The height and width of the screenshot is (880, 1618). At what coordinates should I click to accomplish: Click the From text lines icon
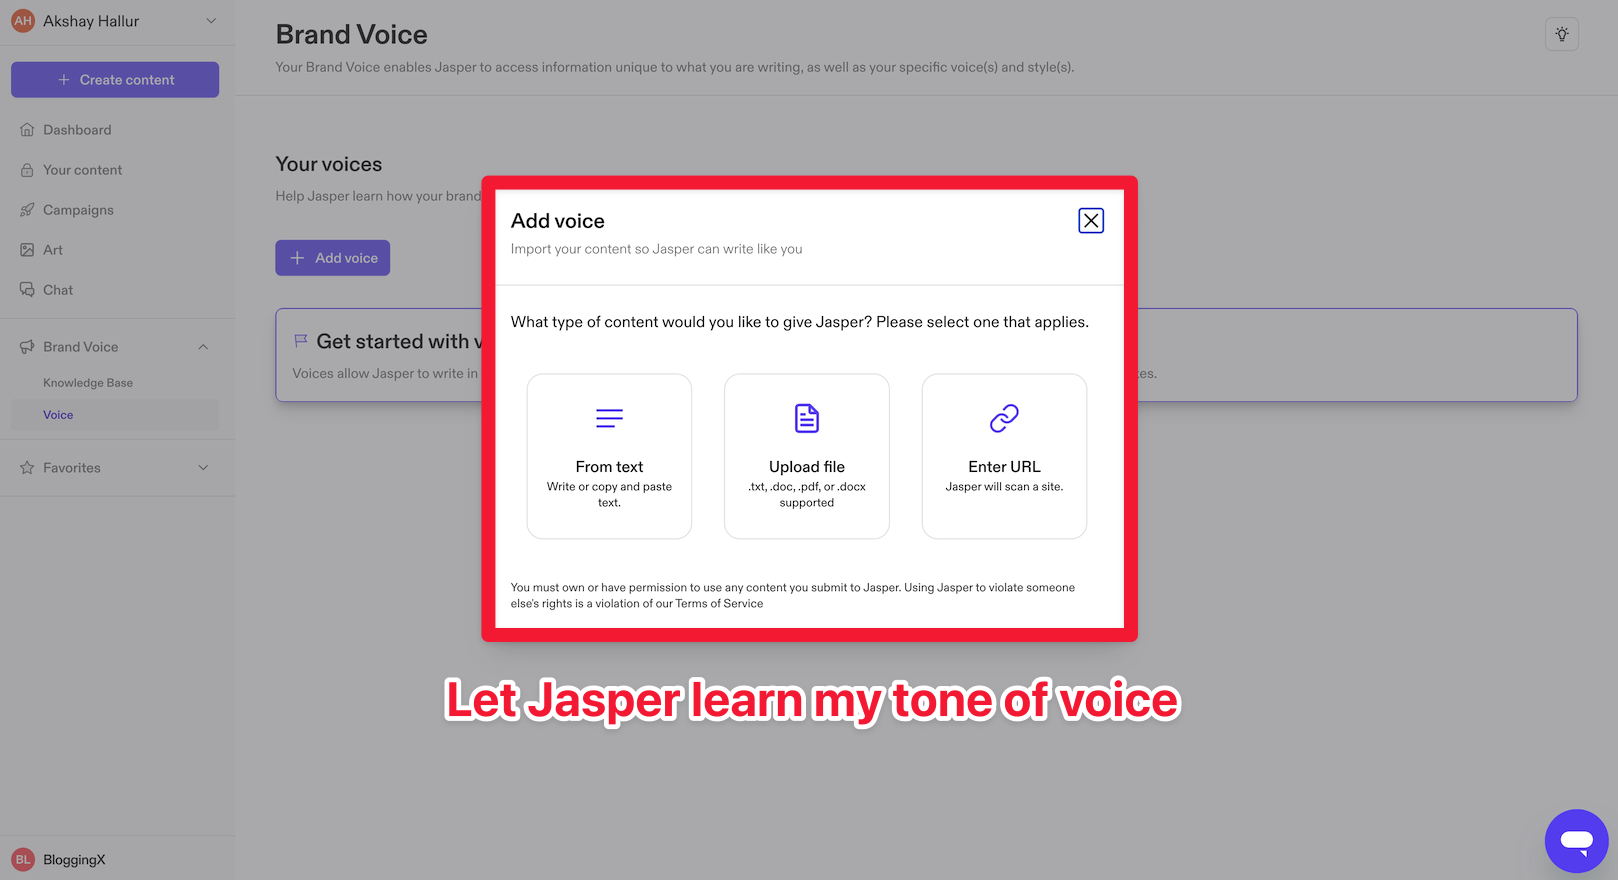click(609, 418)
